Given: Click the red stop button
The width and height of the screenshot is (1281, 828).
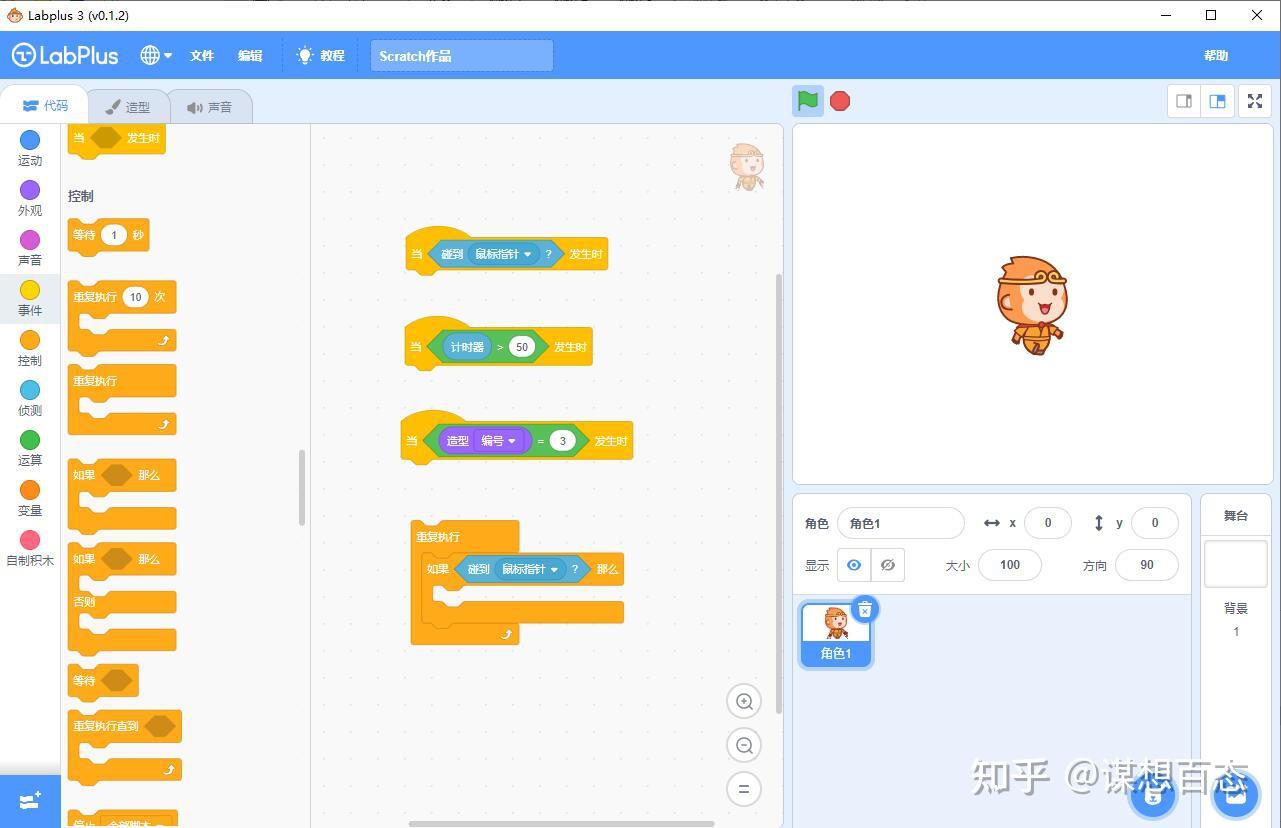Looking at the screenshot, I should point(839,100).
